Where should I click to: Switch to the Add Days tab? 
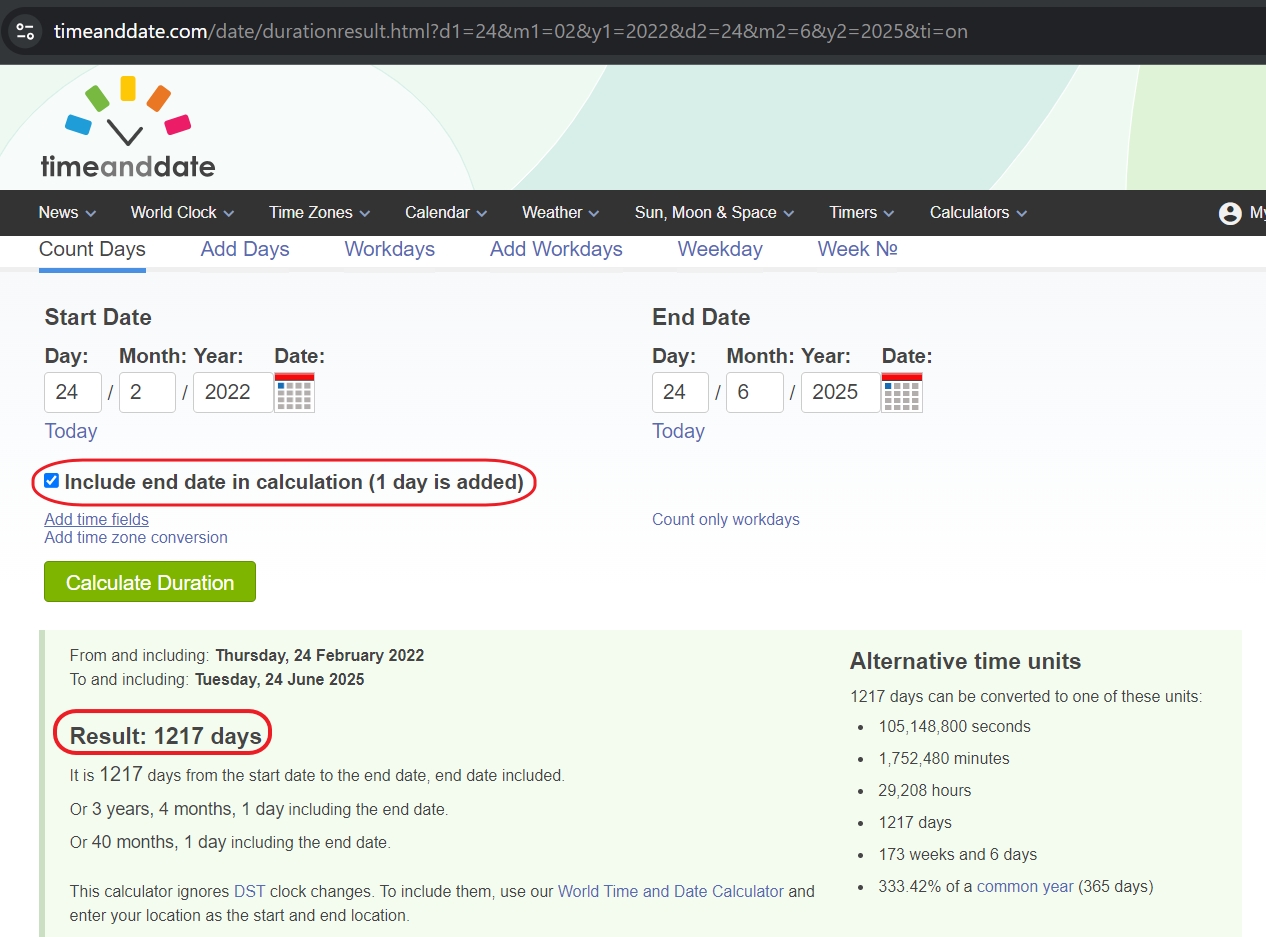(x=245, y=249)
